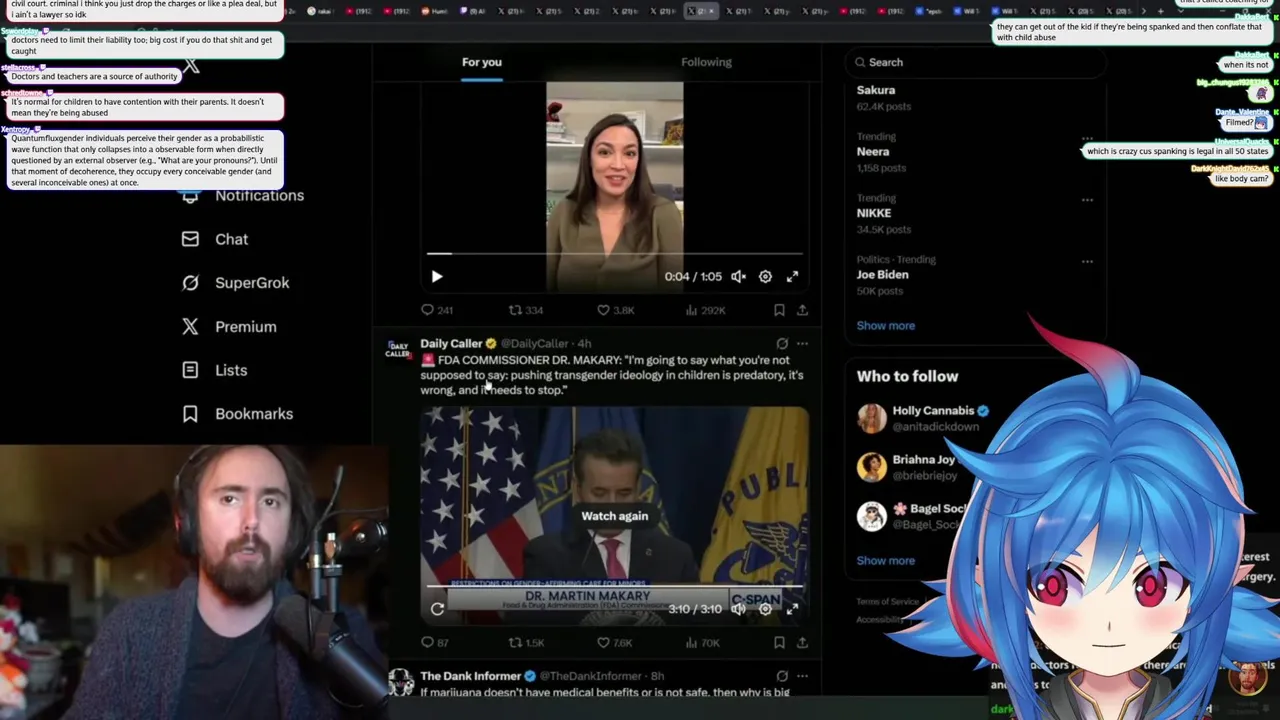Bookmark the top video post
Image resolution: width=1280 pixels, height=720 pixels.
point(779,310)
